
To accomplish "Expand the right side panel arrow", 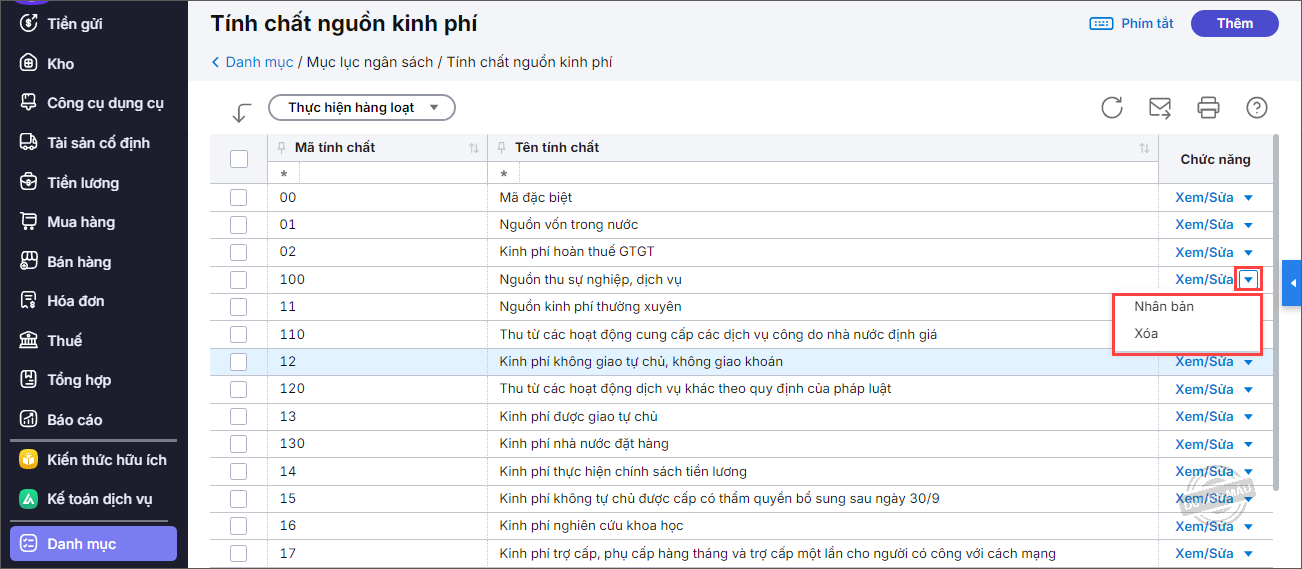I will (x=1292, y=285).
